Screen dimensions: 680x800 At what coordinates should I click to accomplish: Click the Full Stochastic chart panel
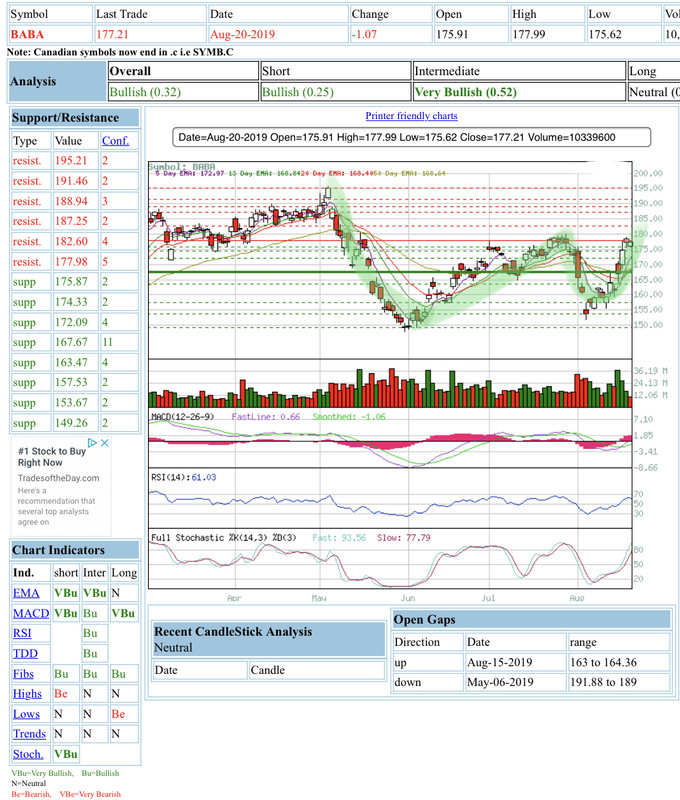tap(390, 559)
